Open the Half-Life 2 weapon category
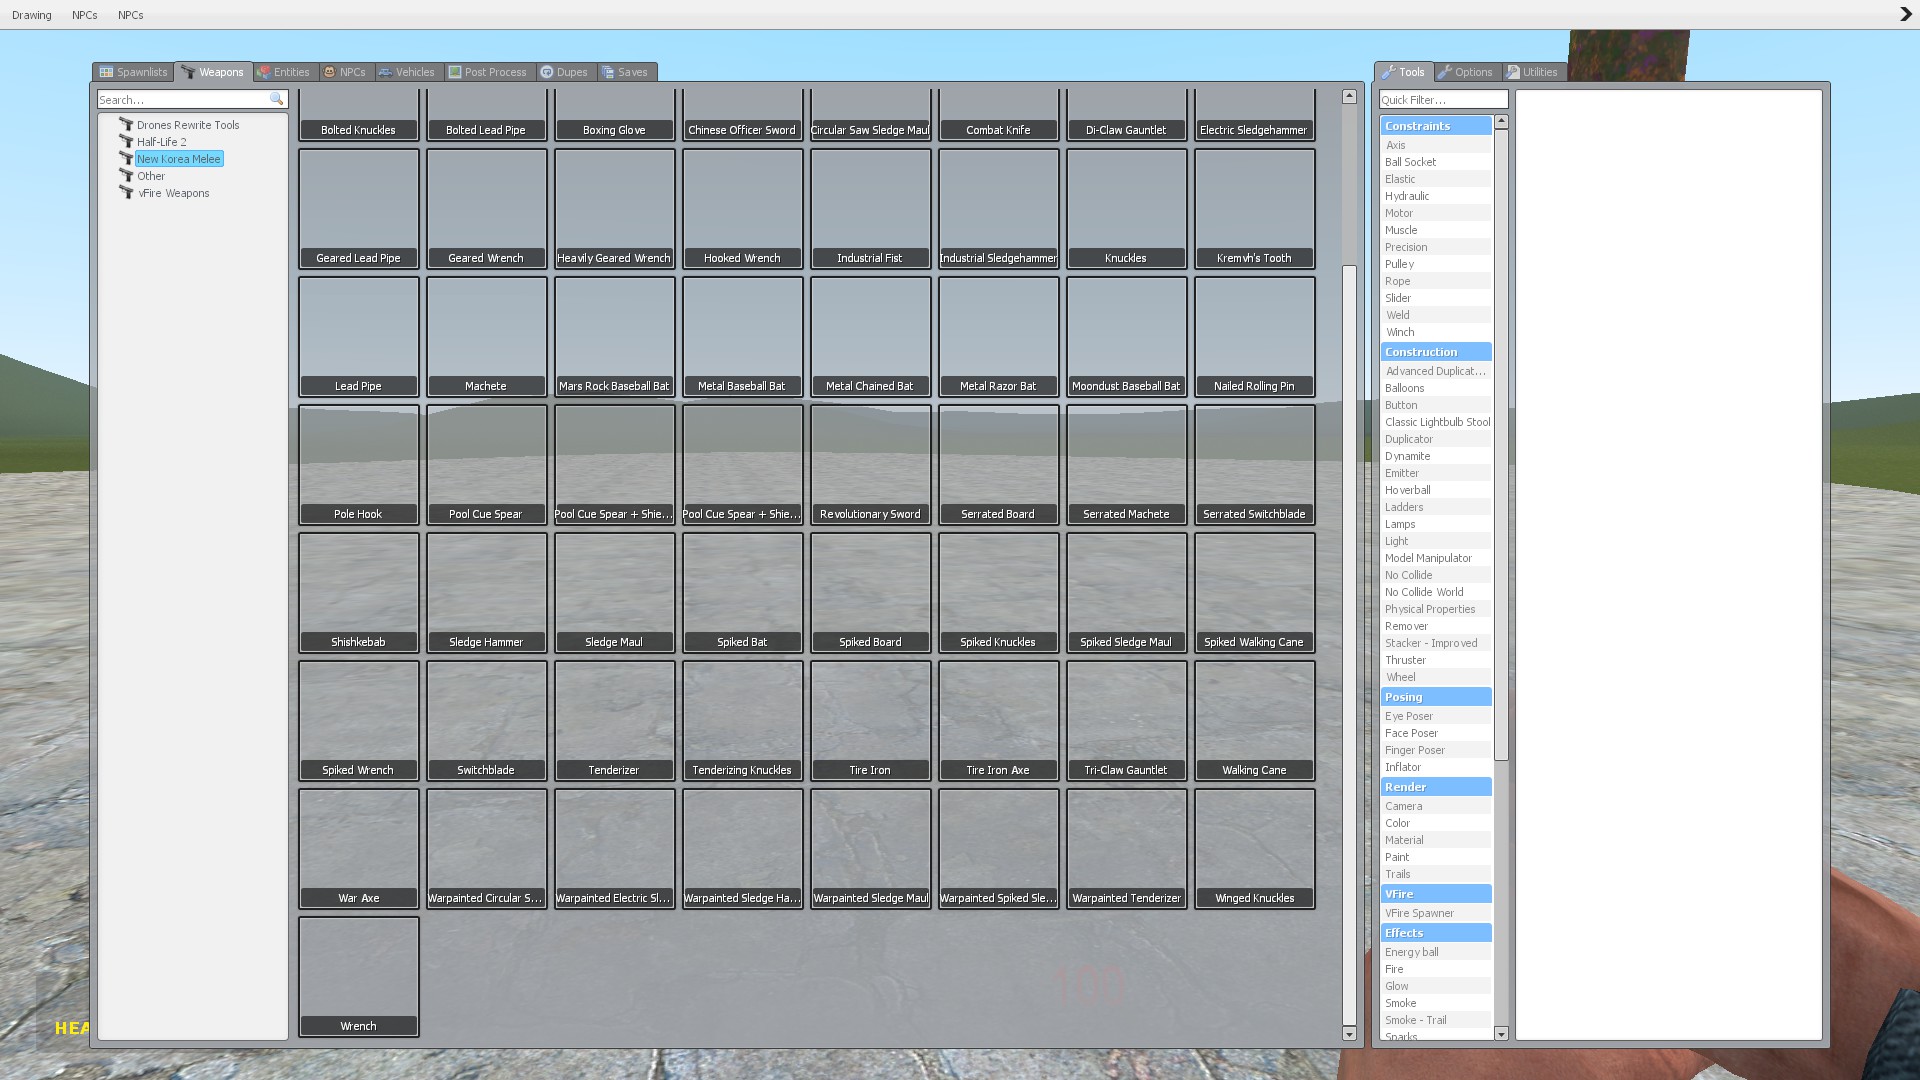The width and height of the screenshot is (1920, 1080). pyautogui.click(x=161, y=142)
